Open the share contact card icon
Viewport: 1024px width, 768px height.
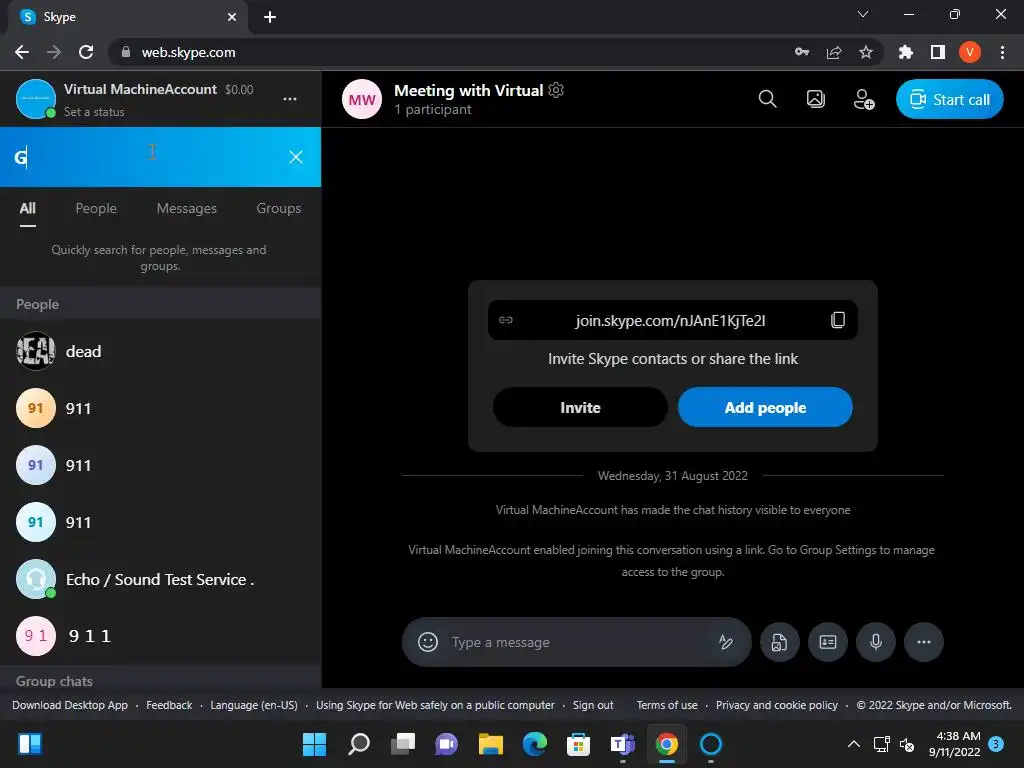(827, 642)
